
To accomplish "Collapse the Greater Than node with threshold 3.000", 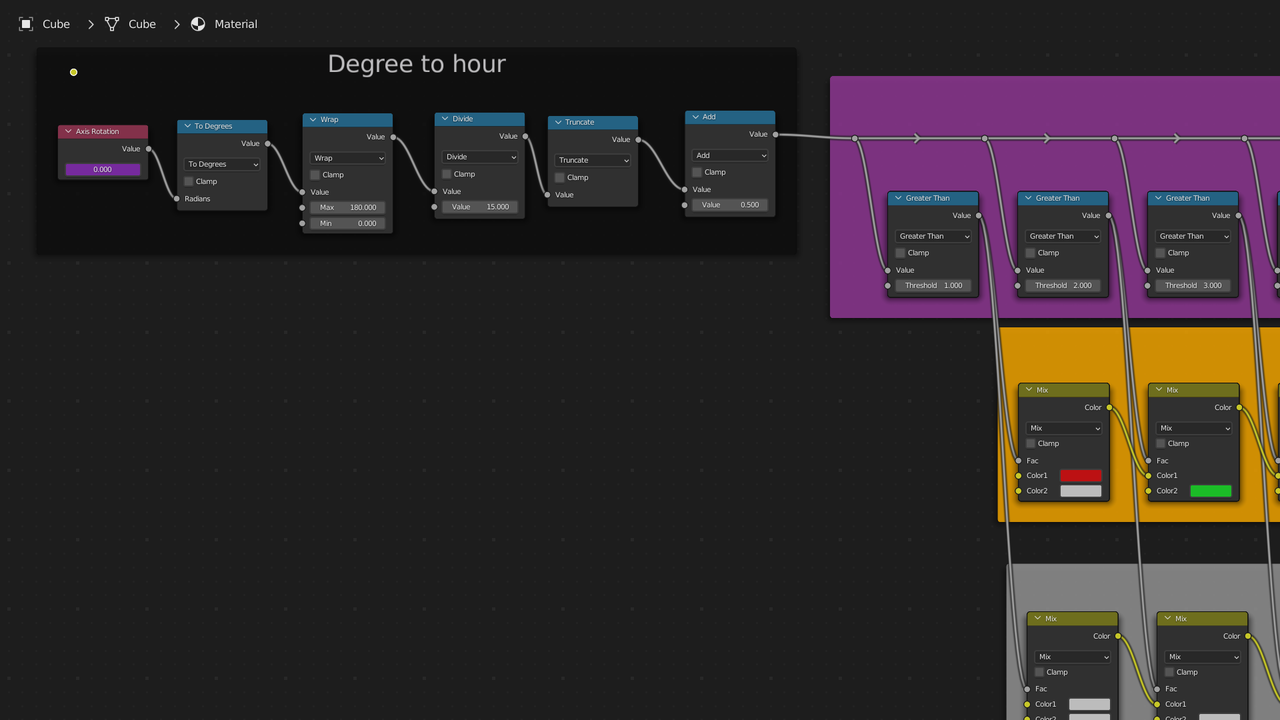I will [1158, 198].
